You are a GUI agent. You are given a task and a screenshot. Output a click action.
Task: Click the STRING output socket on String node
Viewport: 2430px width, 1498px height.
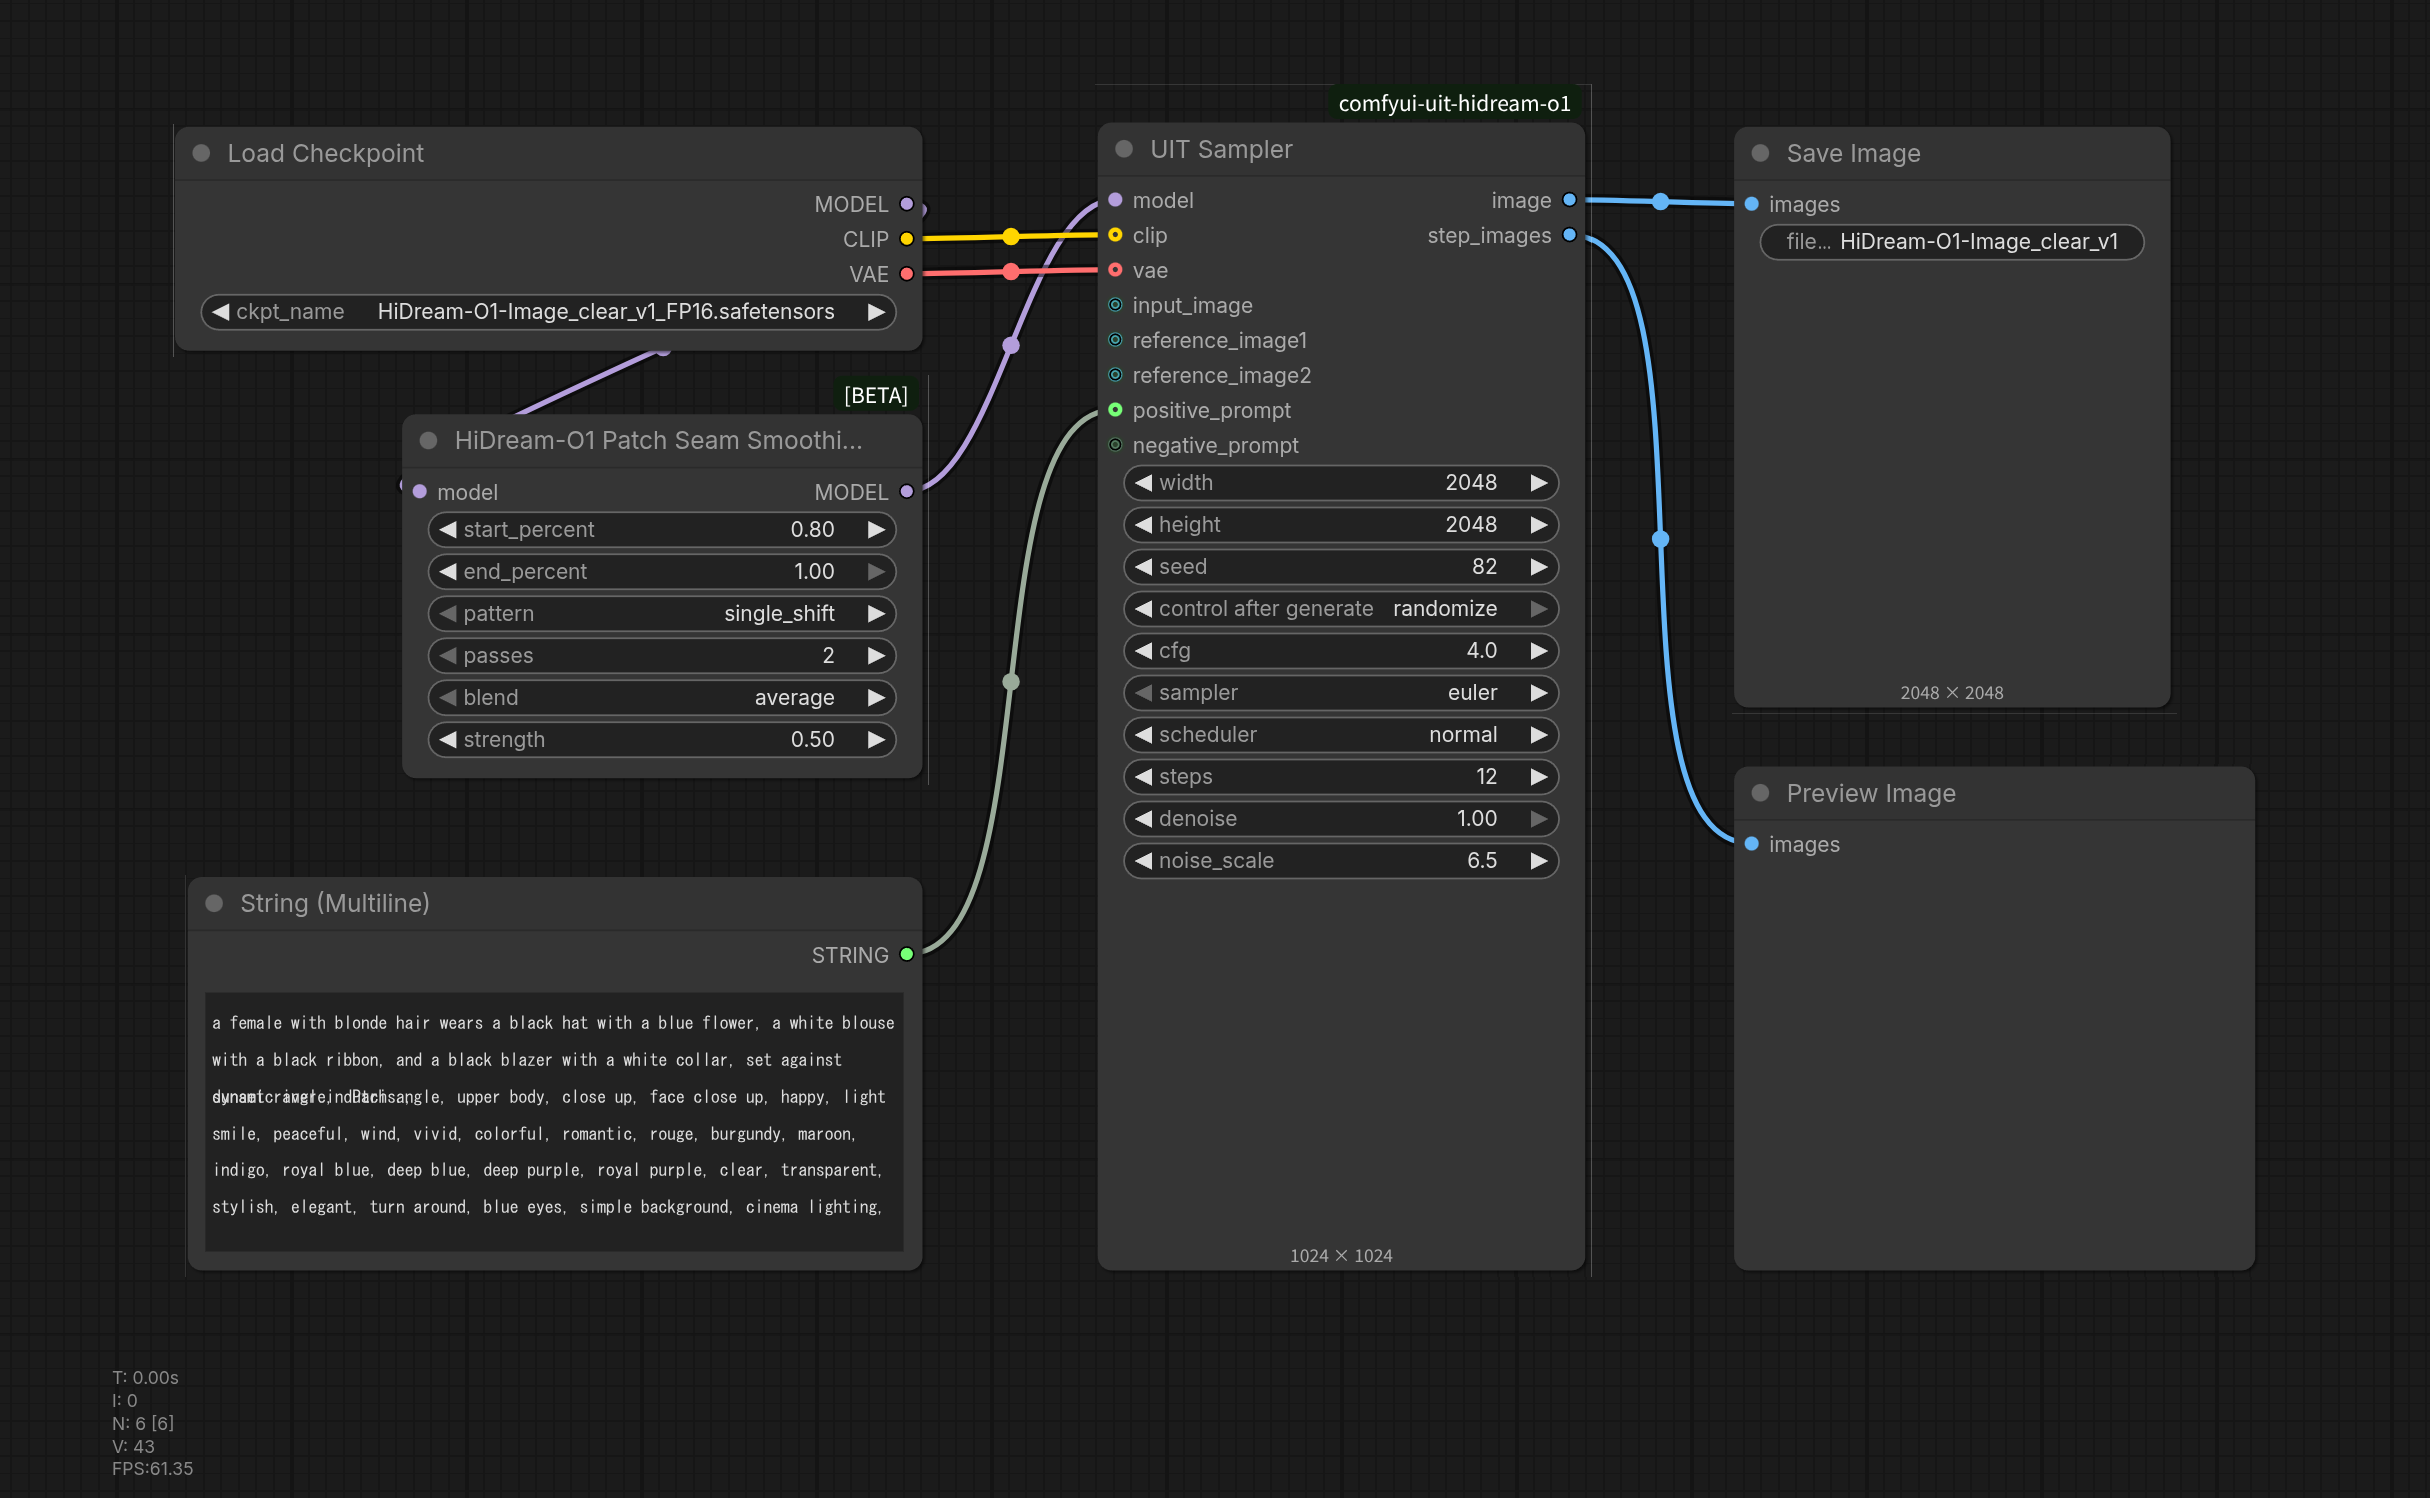coord(907,955)
